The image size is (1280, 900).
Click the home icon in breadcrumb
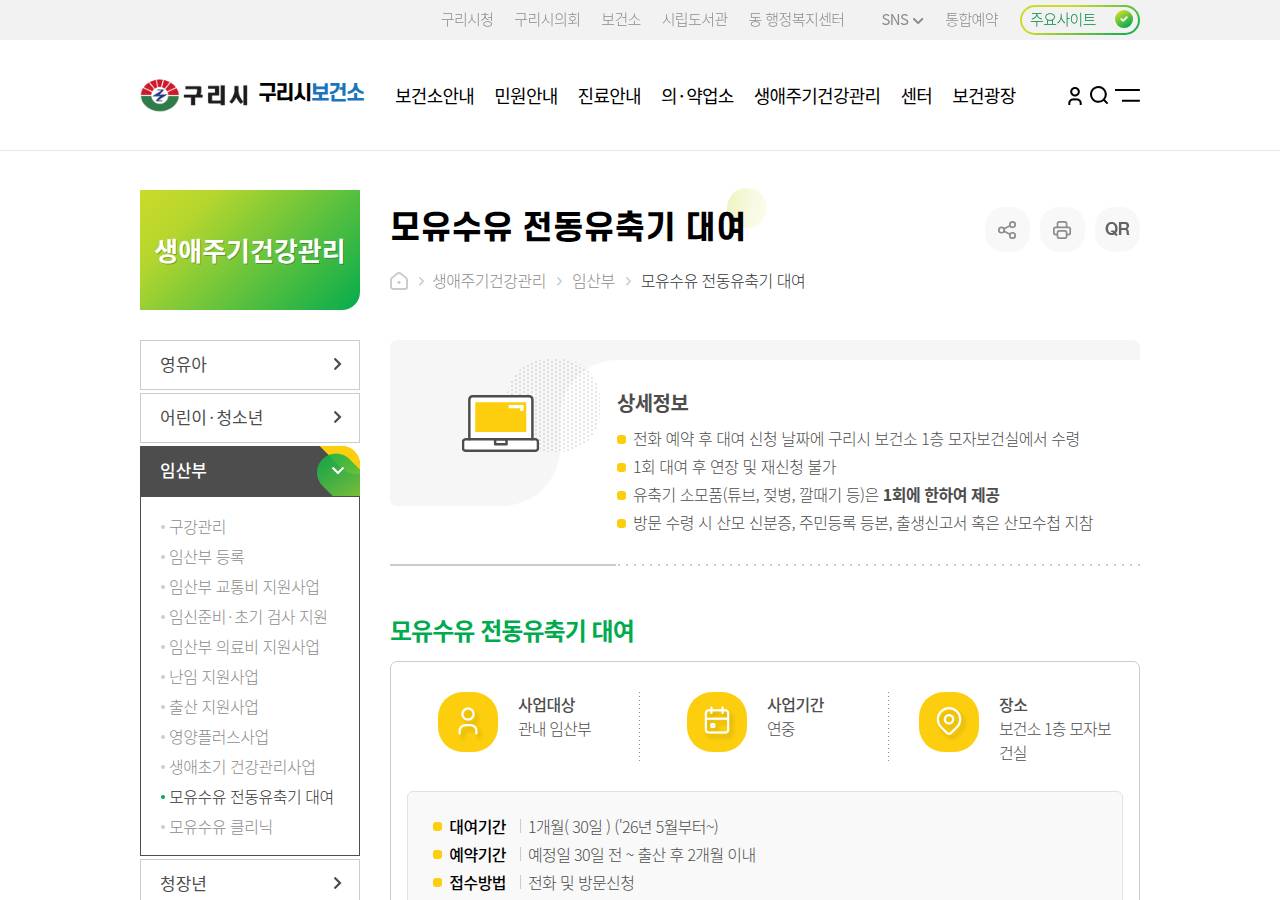coord(399,281)
